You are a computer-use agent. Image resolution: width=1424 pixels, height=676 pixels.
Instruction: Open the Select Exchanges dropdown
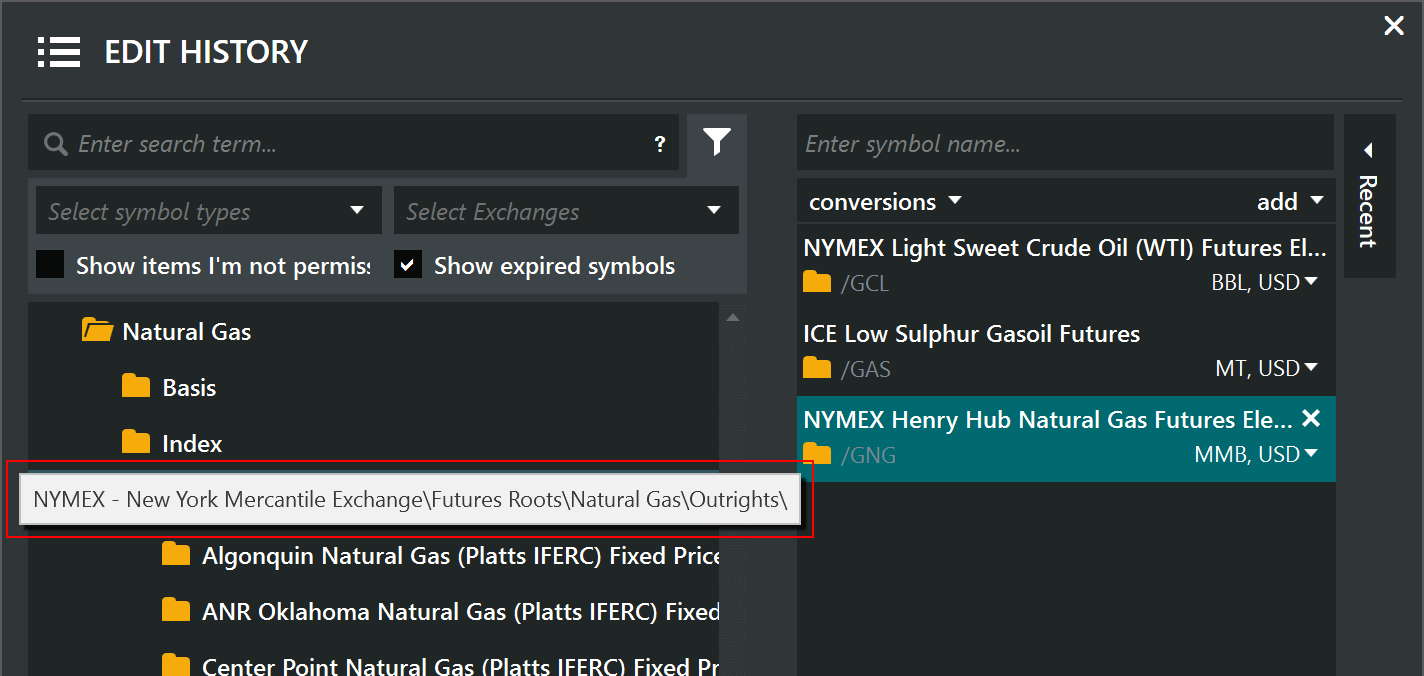[566, 211]
